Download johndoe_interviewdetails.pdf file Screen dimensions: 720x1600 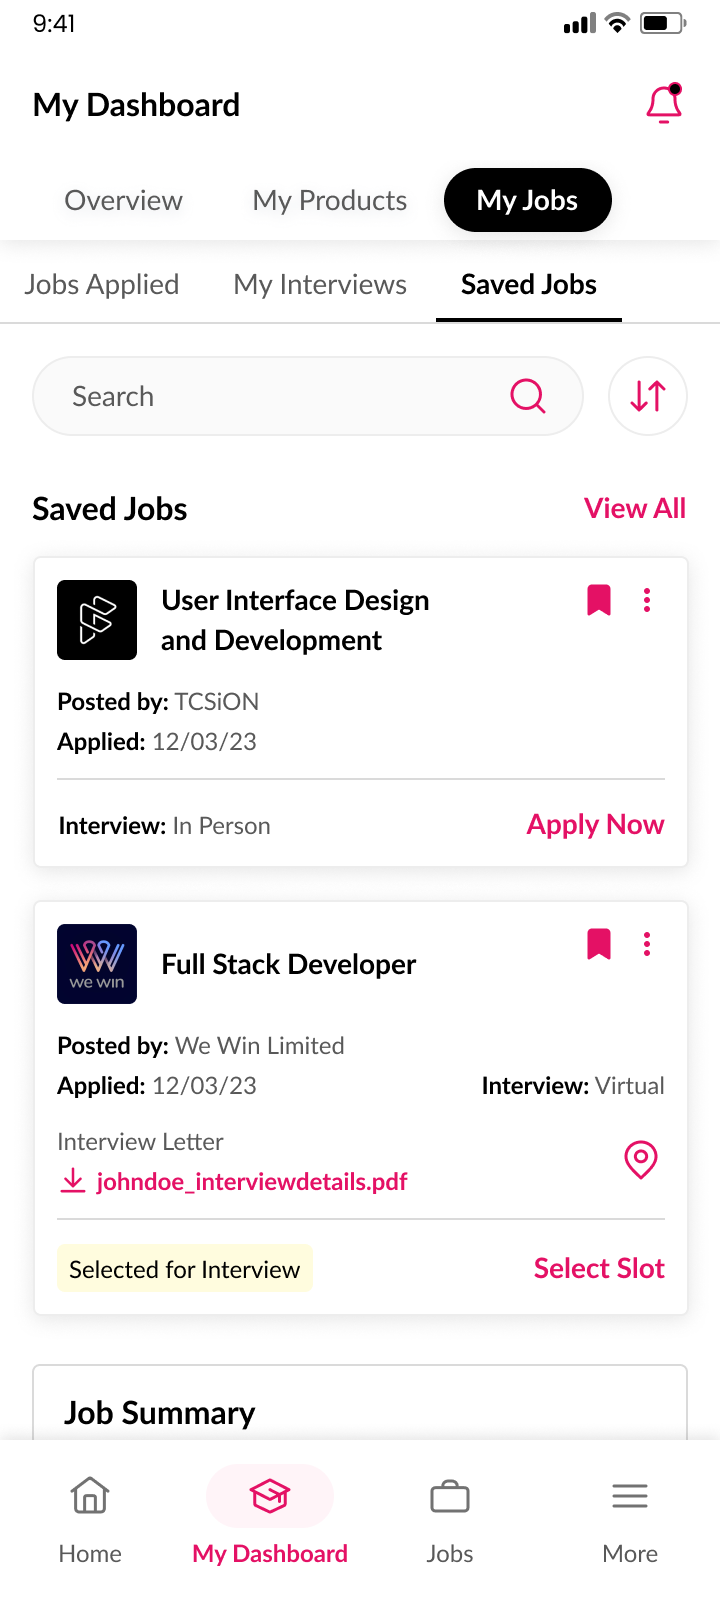tap(251, 1182)
